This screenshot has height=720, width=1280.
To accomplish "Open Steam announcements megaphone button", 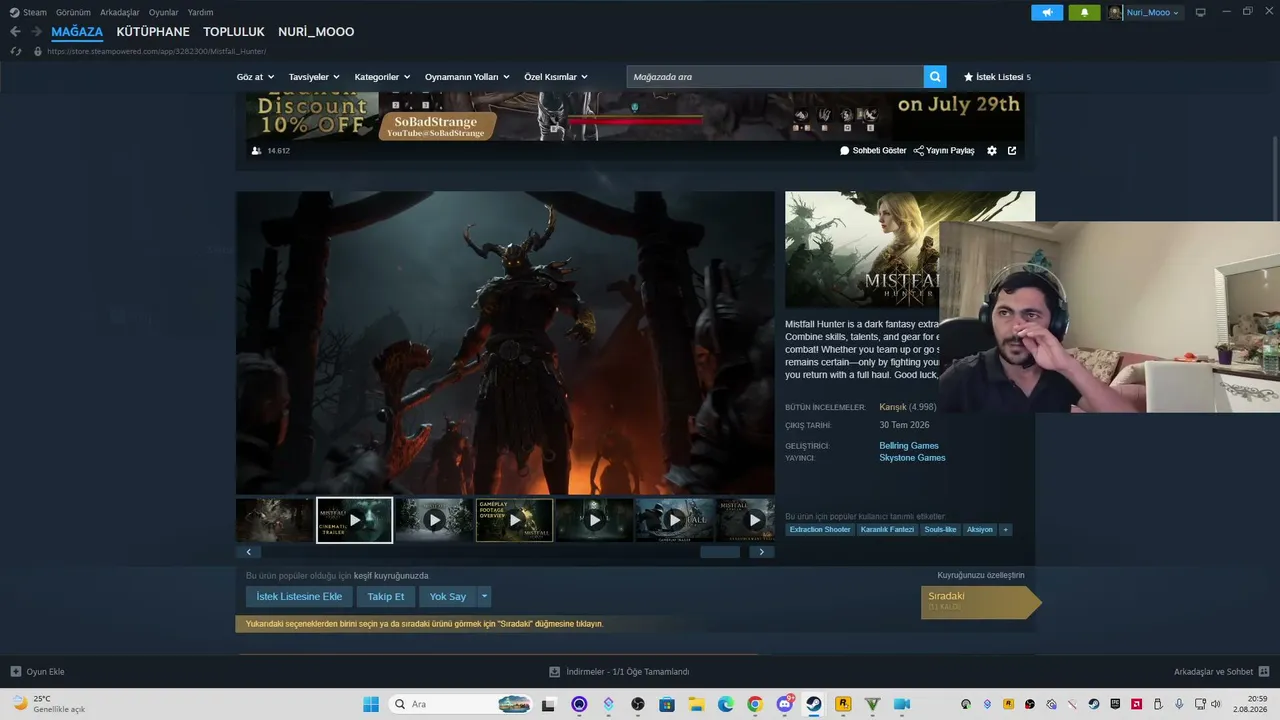I will (x=1047, y=12).
